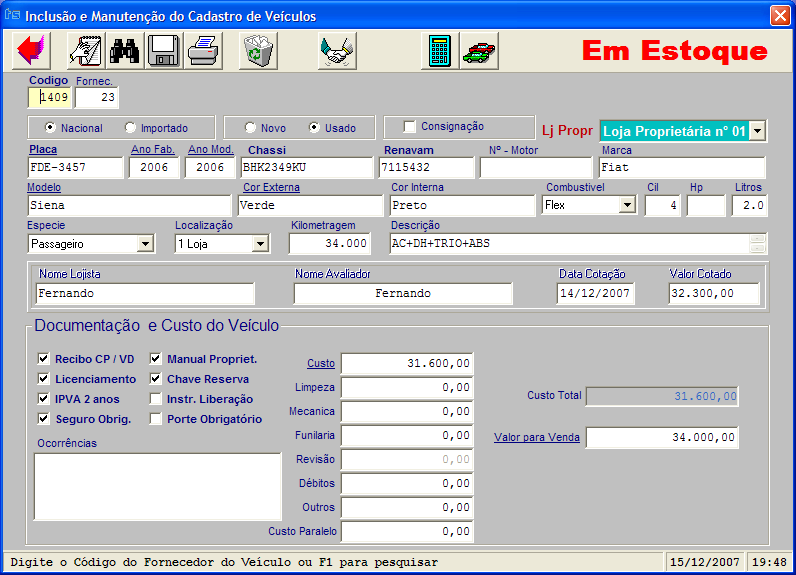Choose the Novo radio option
This screenshot has width=796, height=575.
click(250, 127)
